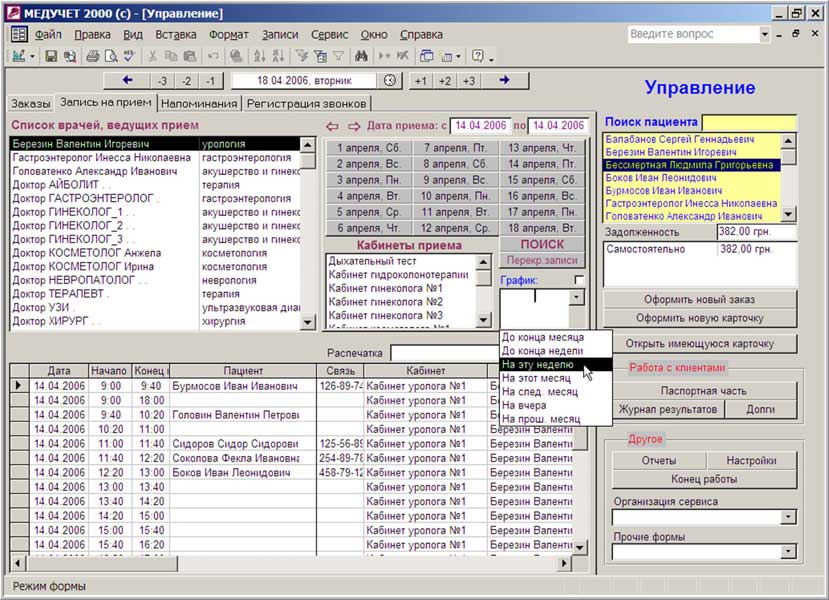Open the Введите вопрос dropdown arrow

[764, 34]
